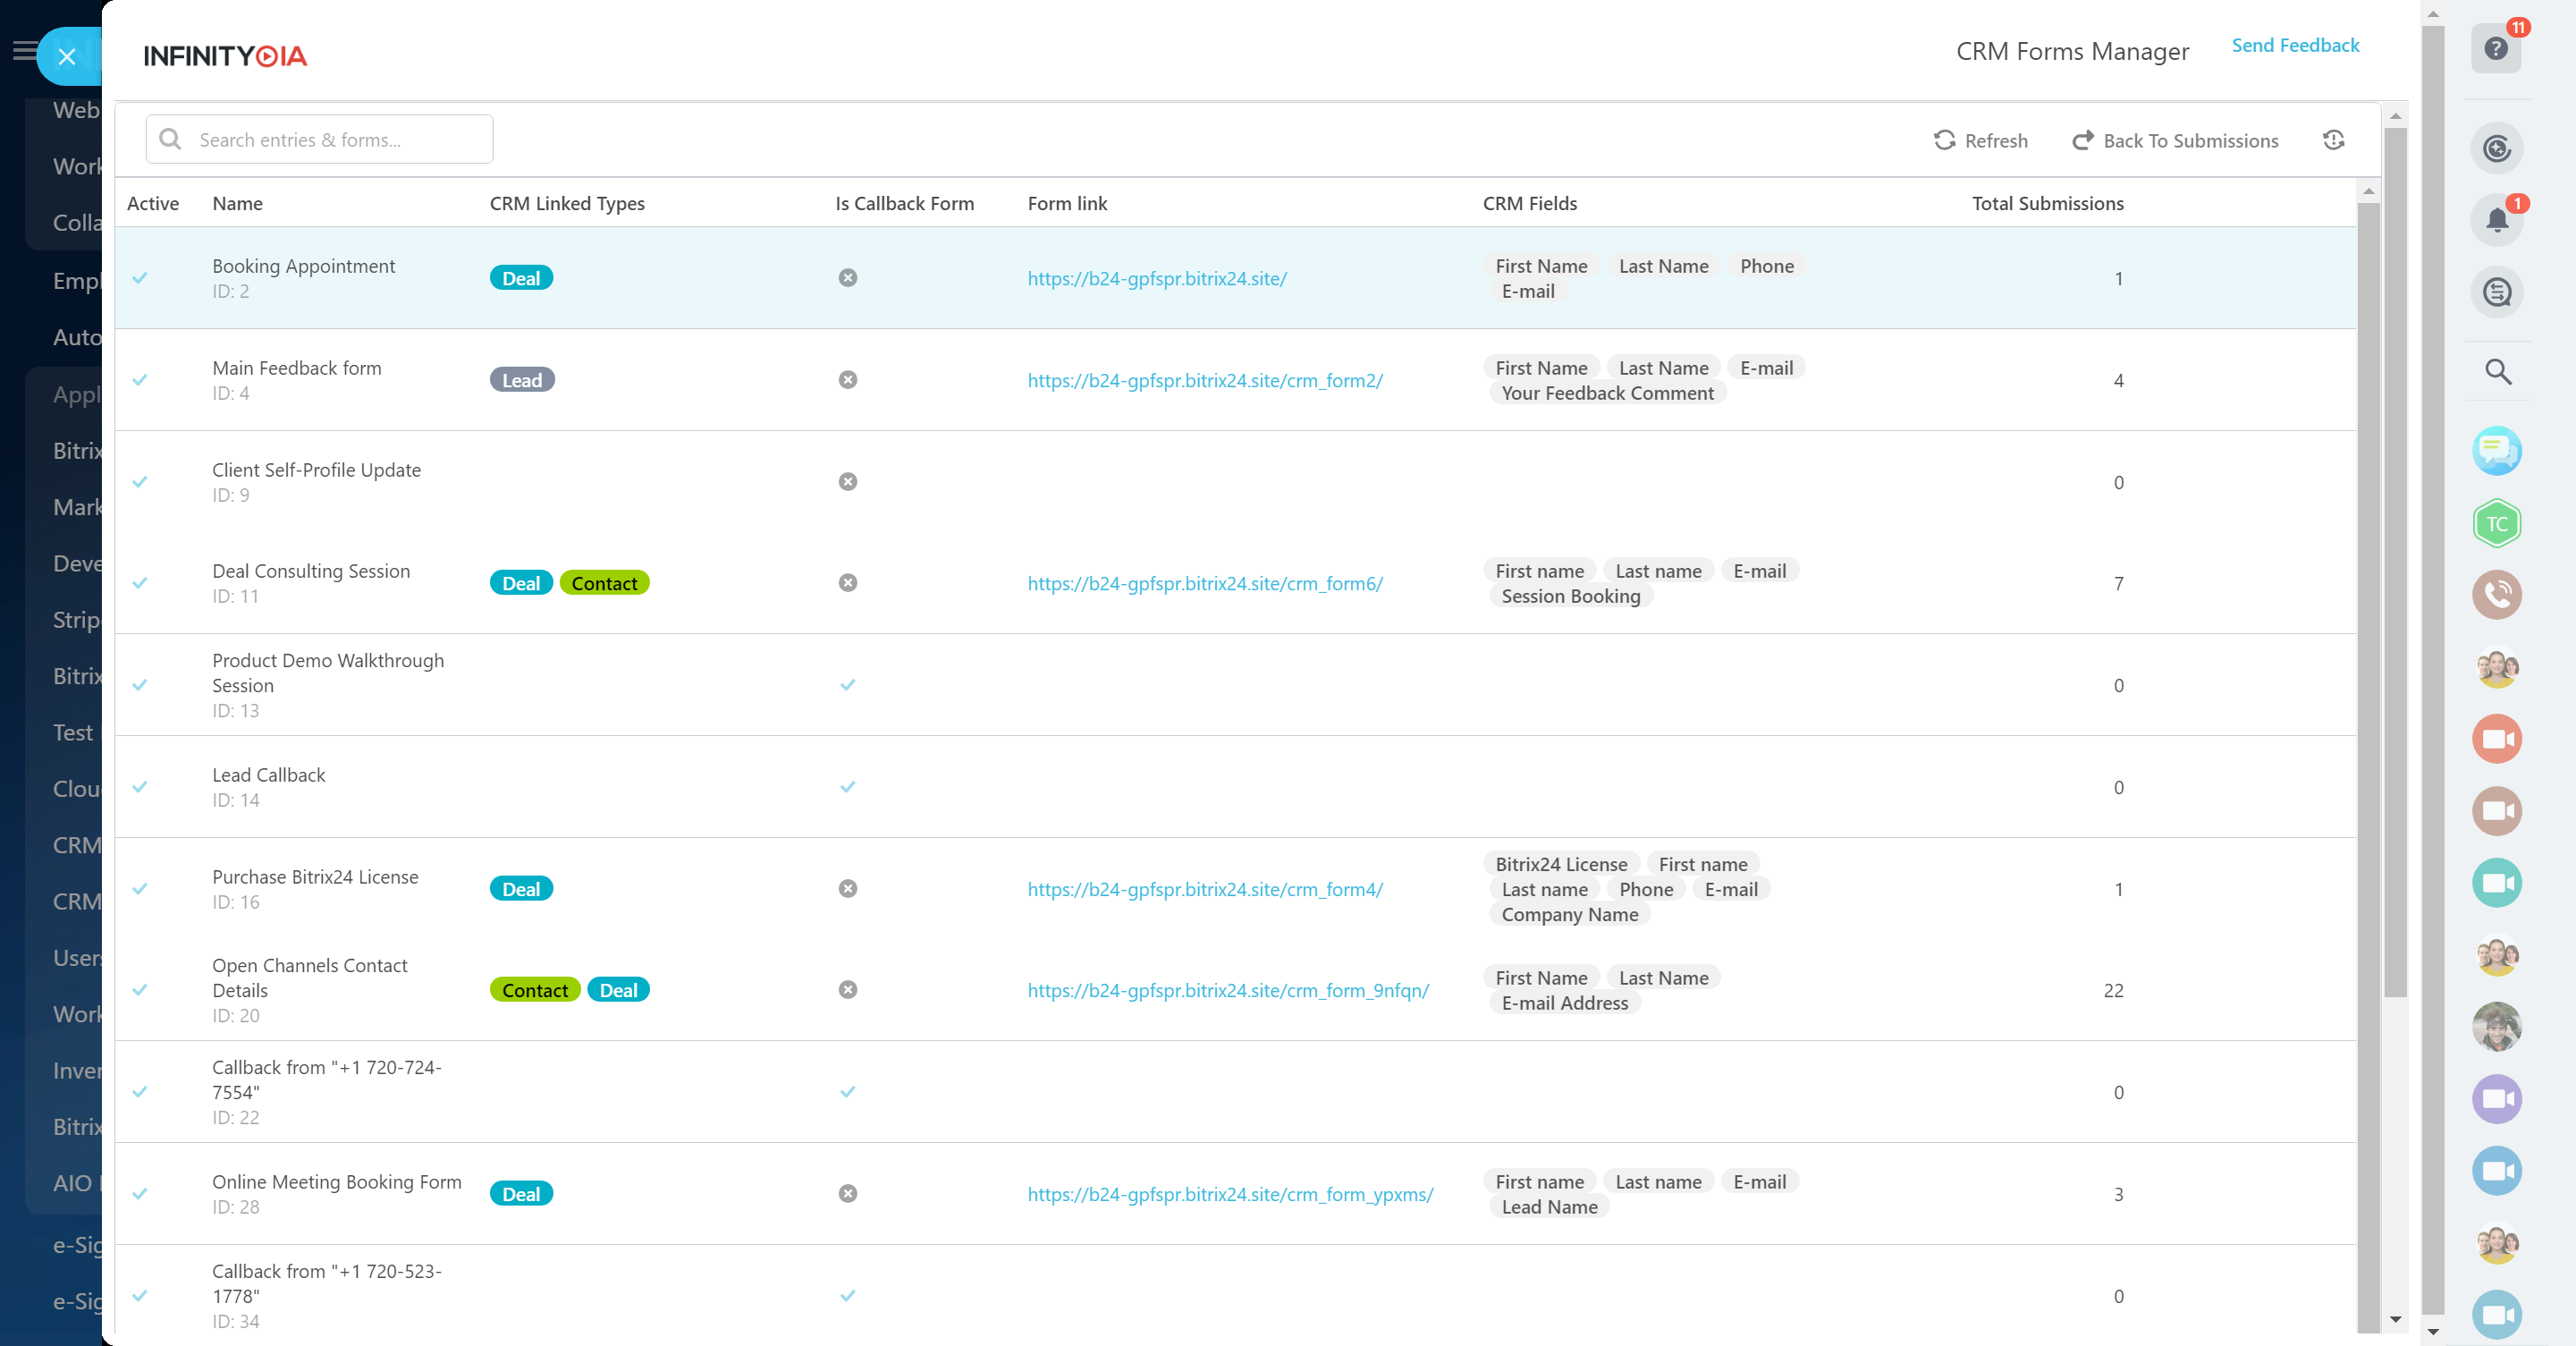
Task: Click the history clock icon beside Back To Submissions
Action: pos(2333,140)
